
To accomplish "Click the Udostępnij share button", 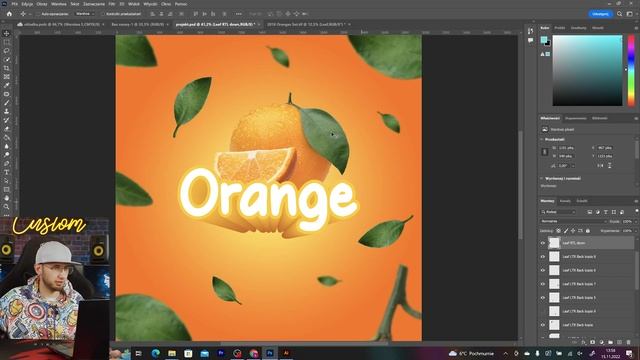I will point(600,14).
